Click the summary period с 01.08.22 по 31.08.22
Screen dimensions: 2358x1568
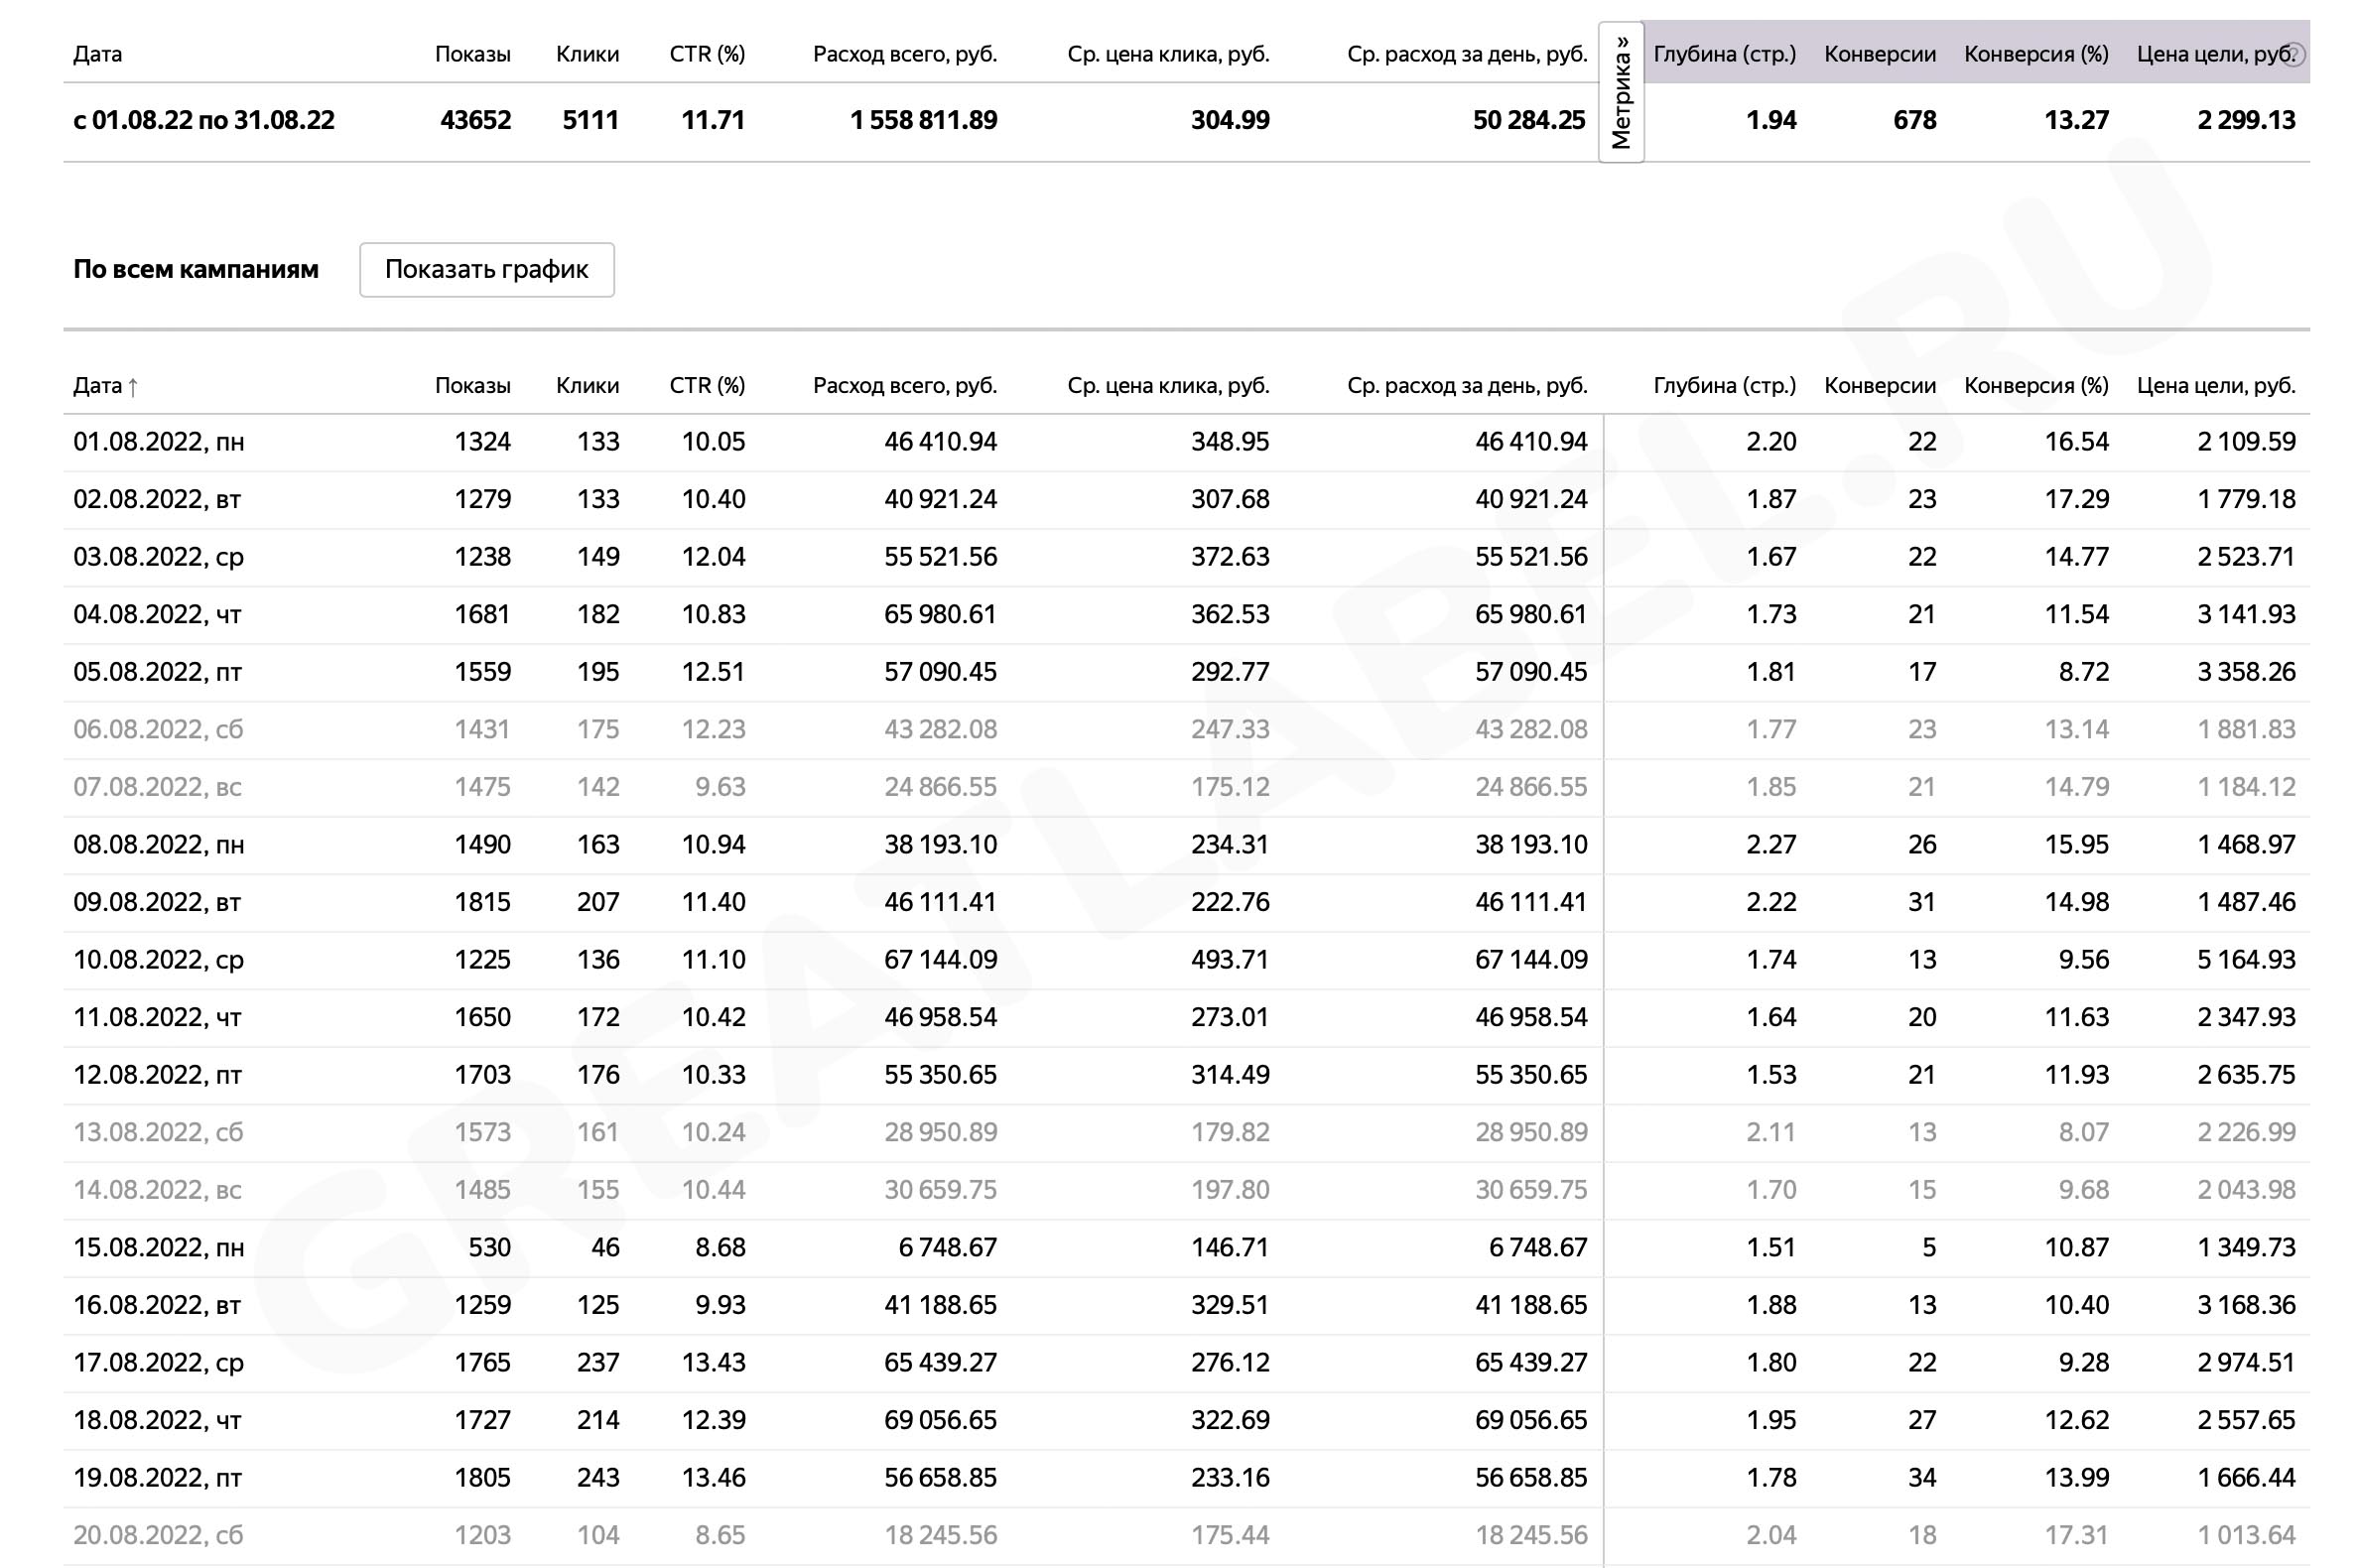(x=204, y=120)
